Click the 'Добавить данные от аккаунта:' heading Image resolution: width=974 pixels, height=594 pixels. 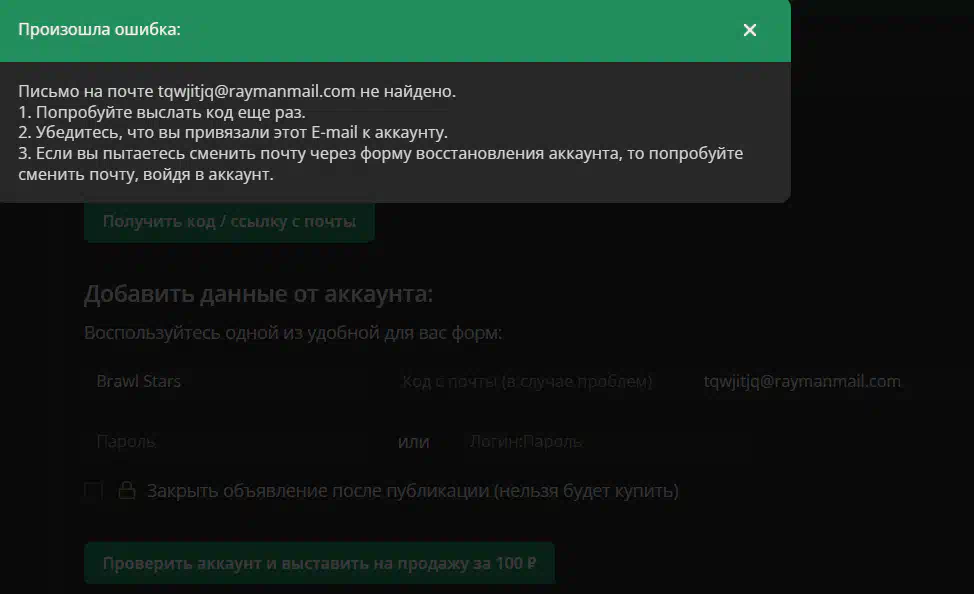(x=259, y=294)
